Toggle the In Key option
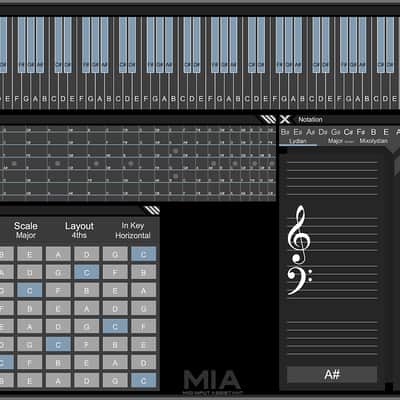 [133, 226]
